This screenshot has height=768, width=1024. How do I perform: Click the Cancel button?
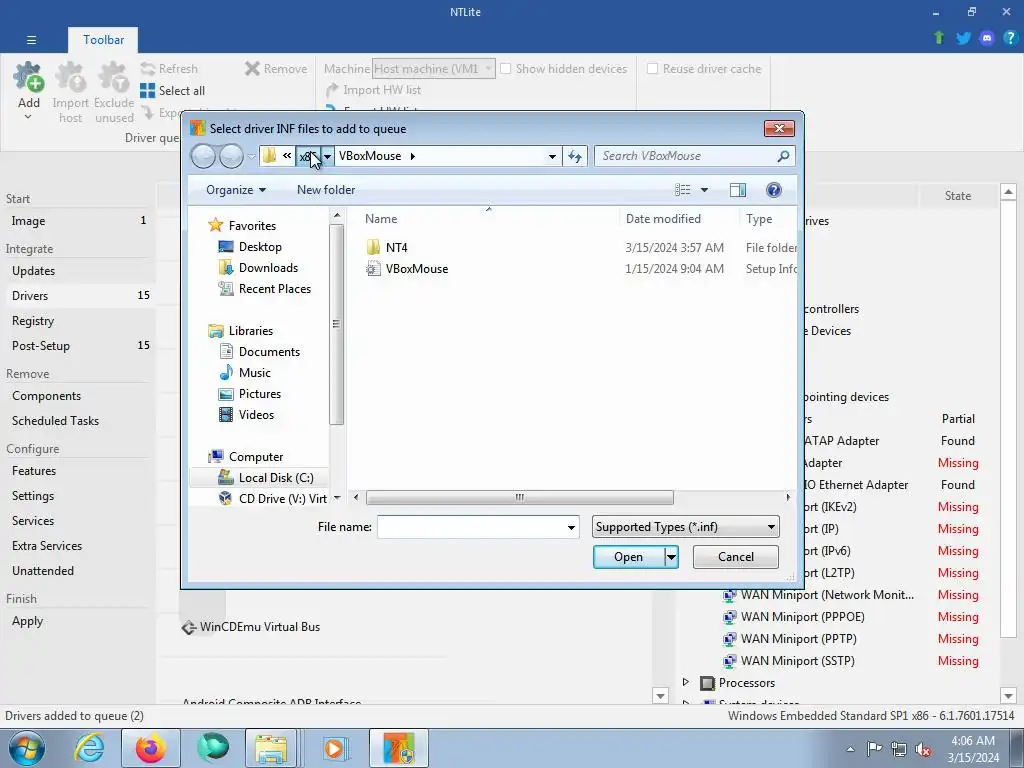pyautogui.click(x=735, y=557)
